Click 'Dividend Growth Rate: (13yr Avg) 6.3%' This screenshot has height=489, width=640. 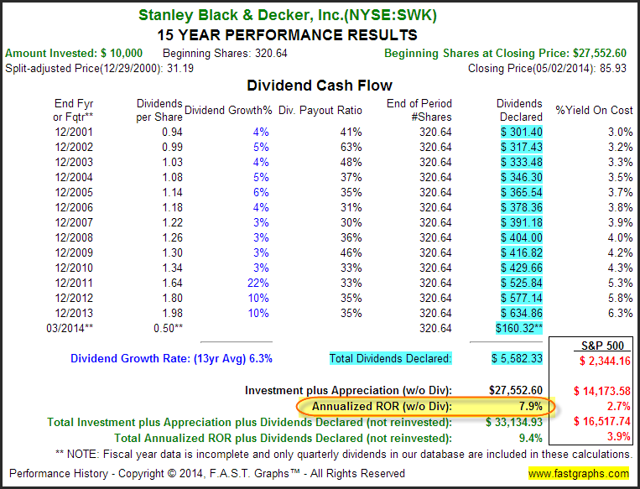coord(171,358)
